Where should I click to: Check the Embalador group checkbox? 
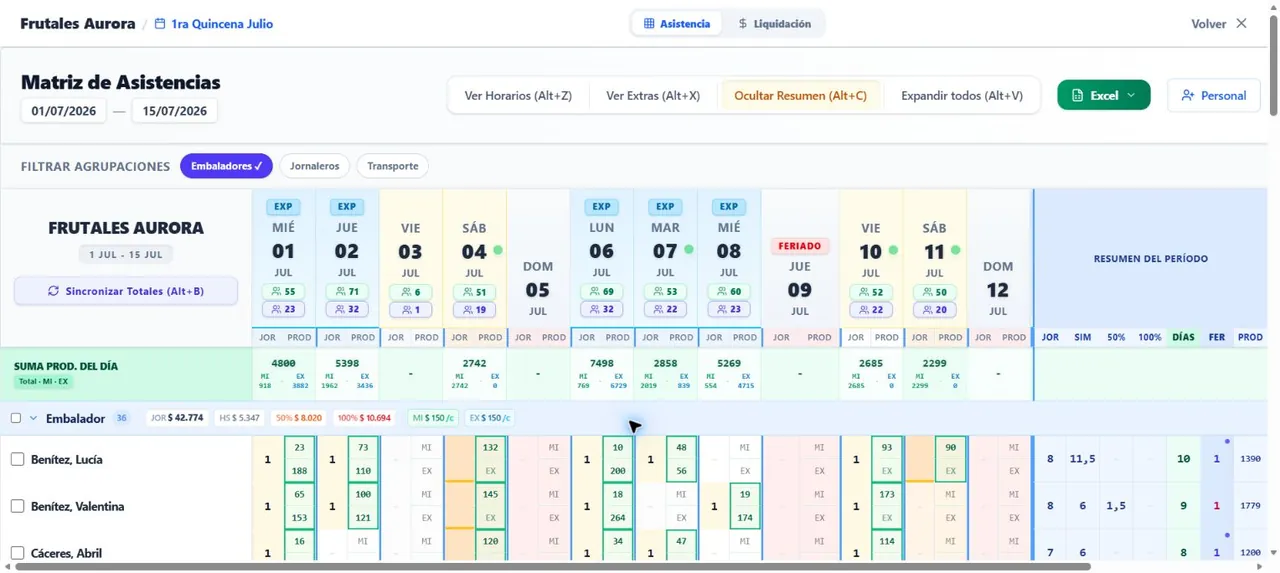tap(15, 418)
